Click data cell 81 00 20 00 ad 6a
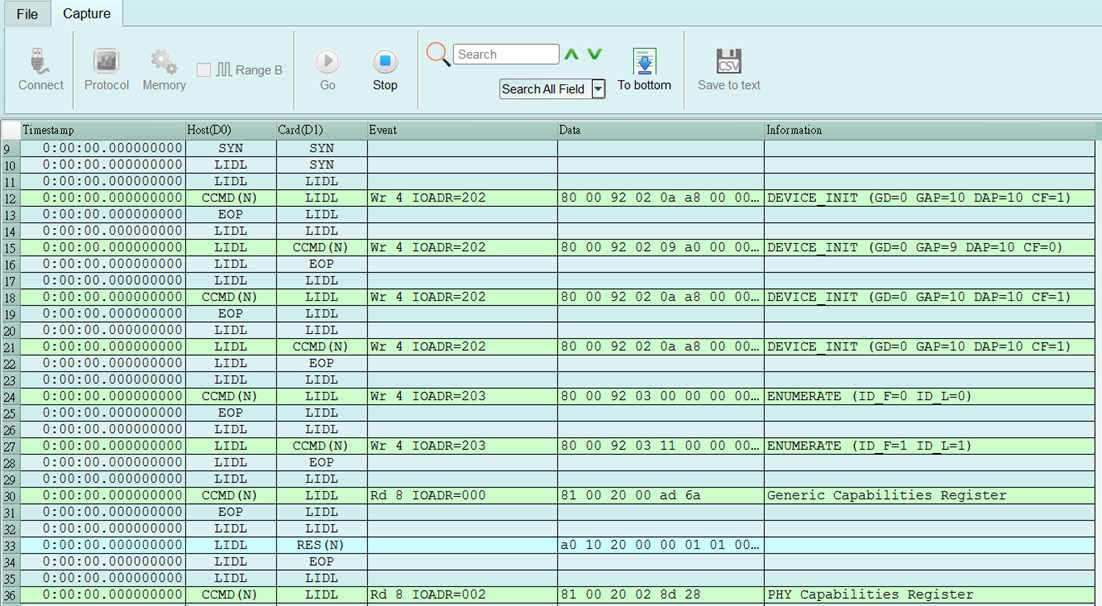 click(x=661, y=496)
